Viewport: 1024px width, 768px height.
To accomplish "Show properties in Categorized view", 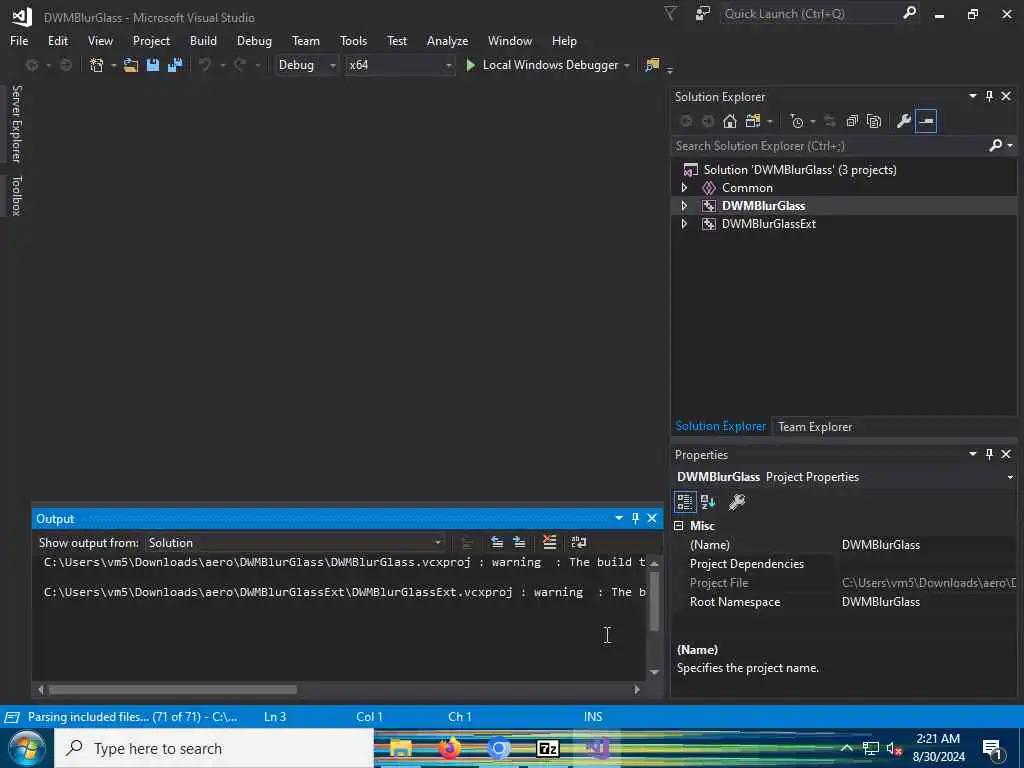I will pos(684,502).
